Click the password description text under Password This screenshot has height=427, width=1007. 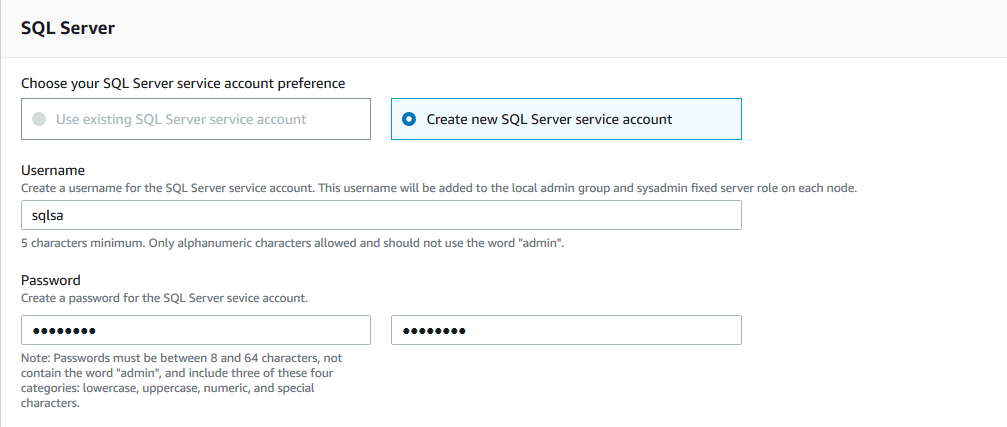pos(165,298)
